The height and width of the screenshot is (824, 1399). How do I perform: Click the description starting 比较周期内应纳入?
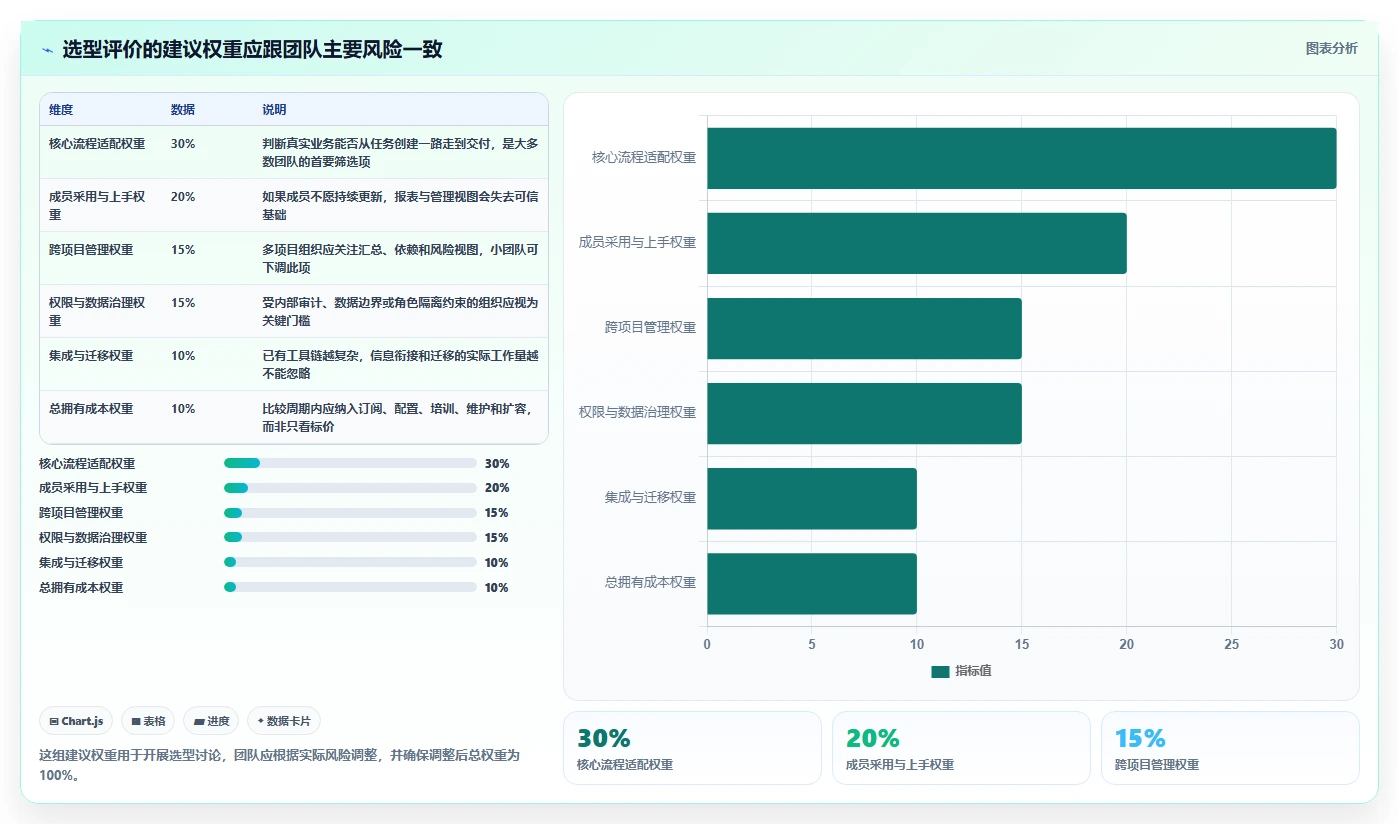400,417
